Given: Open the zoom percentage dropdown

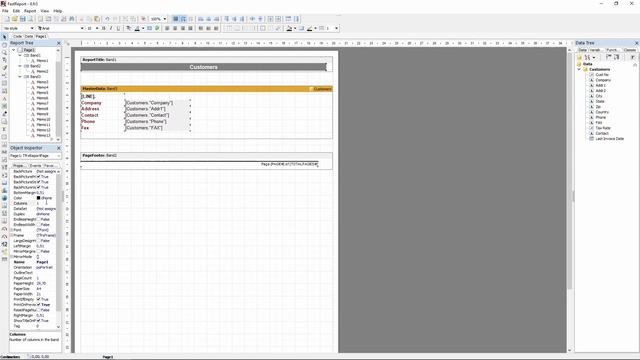Looking at the screenshot, I should pyautogui.click(x=165, y=19).
